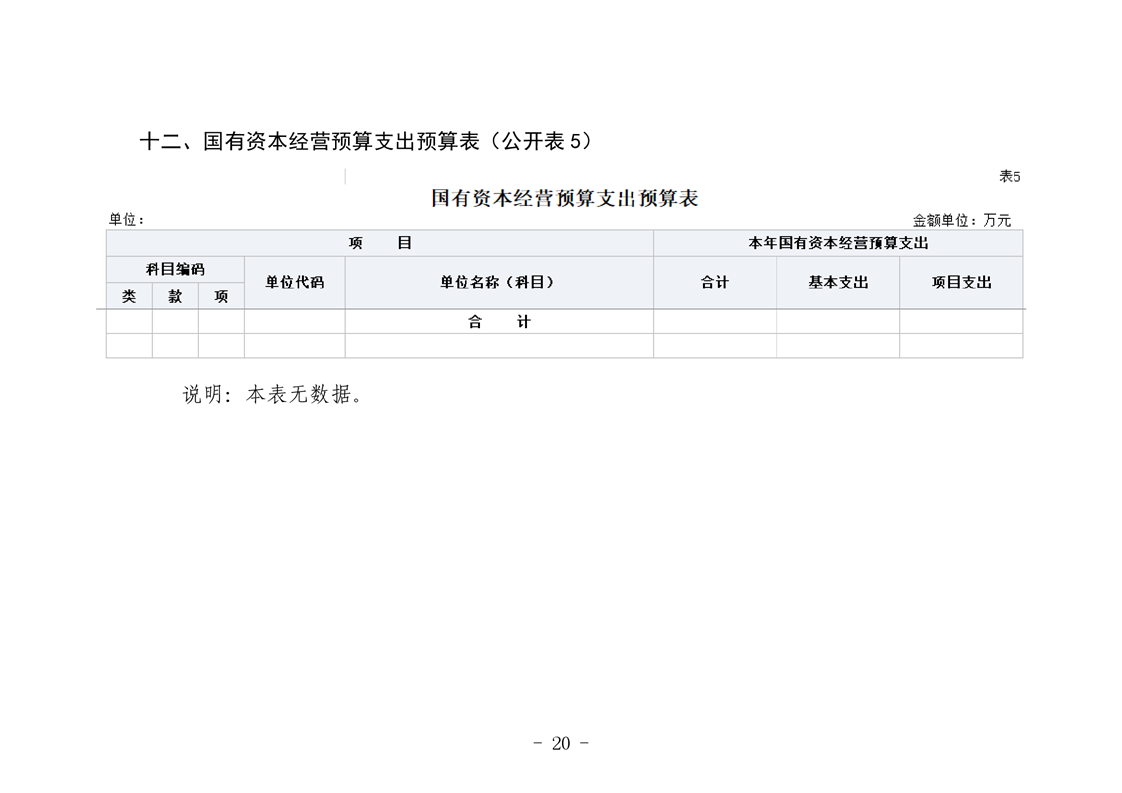
Task: Click the 项 目 header cell
Action: click(x=380, y=243)
